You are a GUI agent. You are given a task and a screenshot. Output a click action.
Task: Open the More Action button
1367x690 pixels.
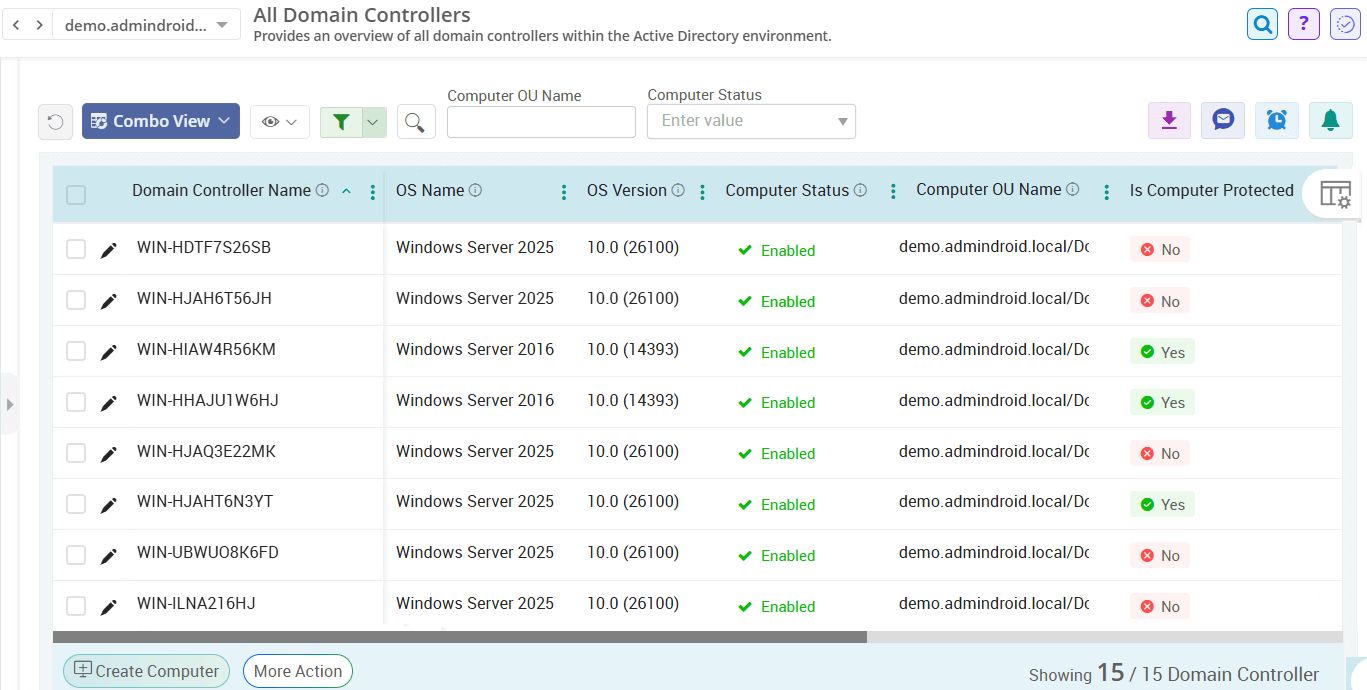(x=297, y=671)
